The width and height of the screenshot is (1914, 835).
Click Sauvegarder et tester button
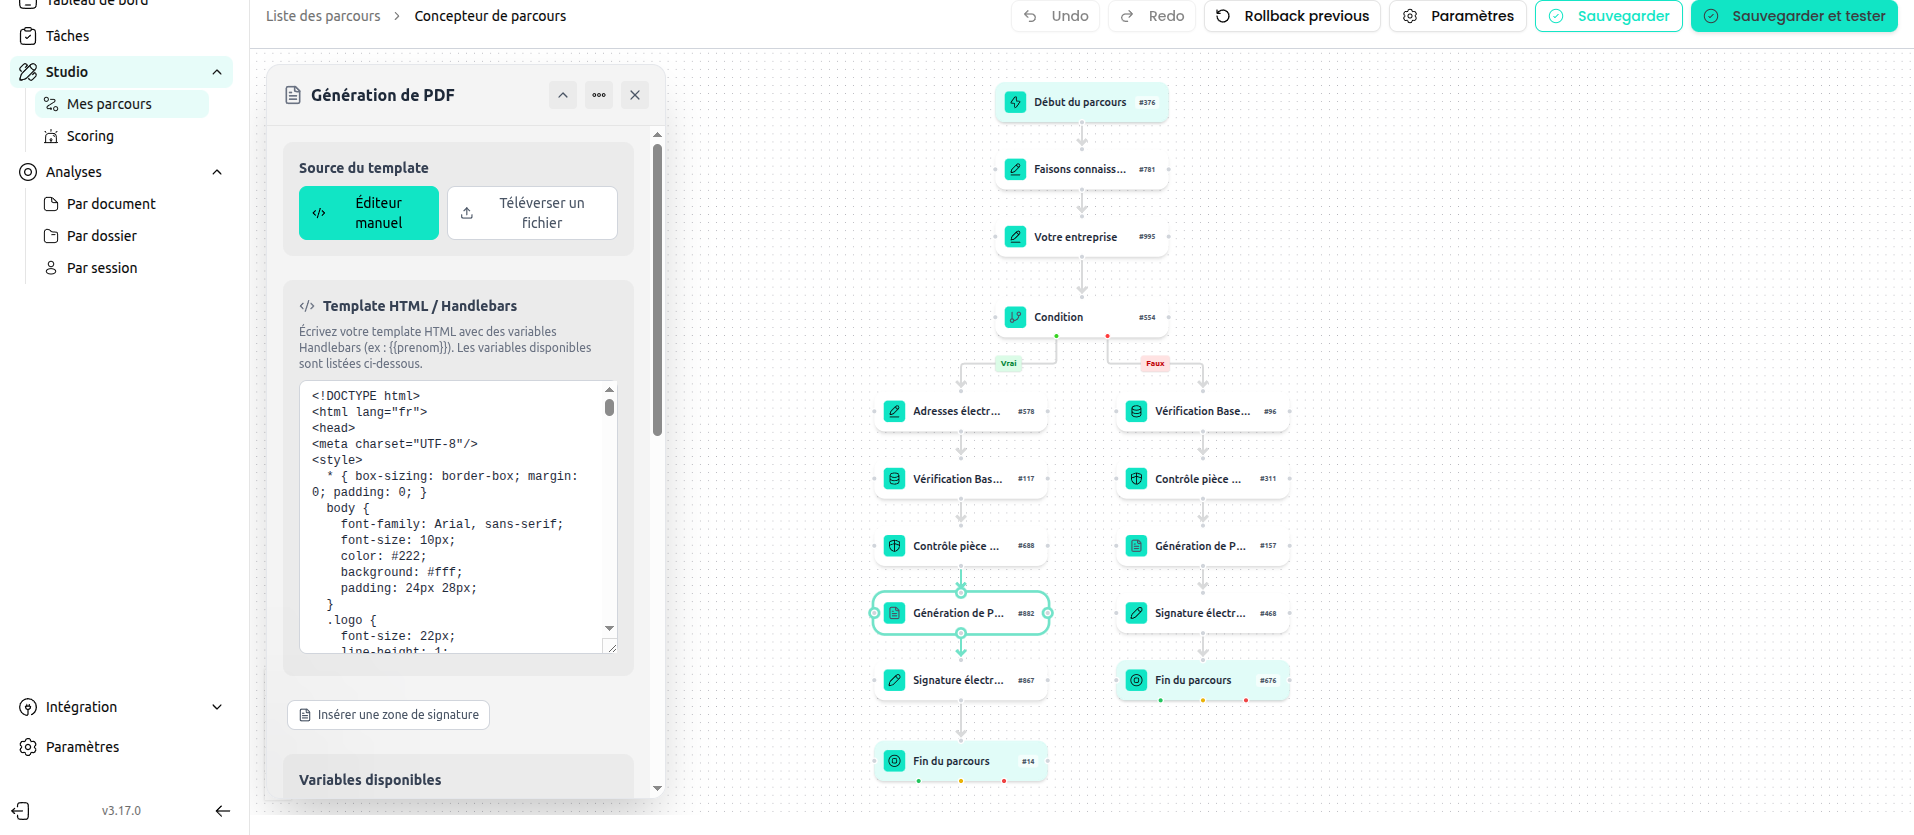coord(1794,16)
